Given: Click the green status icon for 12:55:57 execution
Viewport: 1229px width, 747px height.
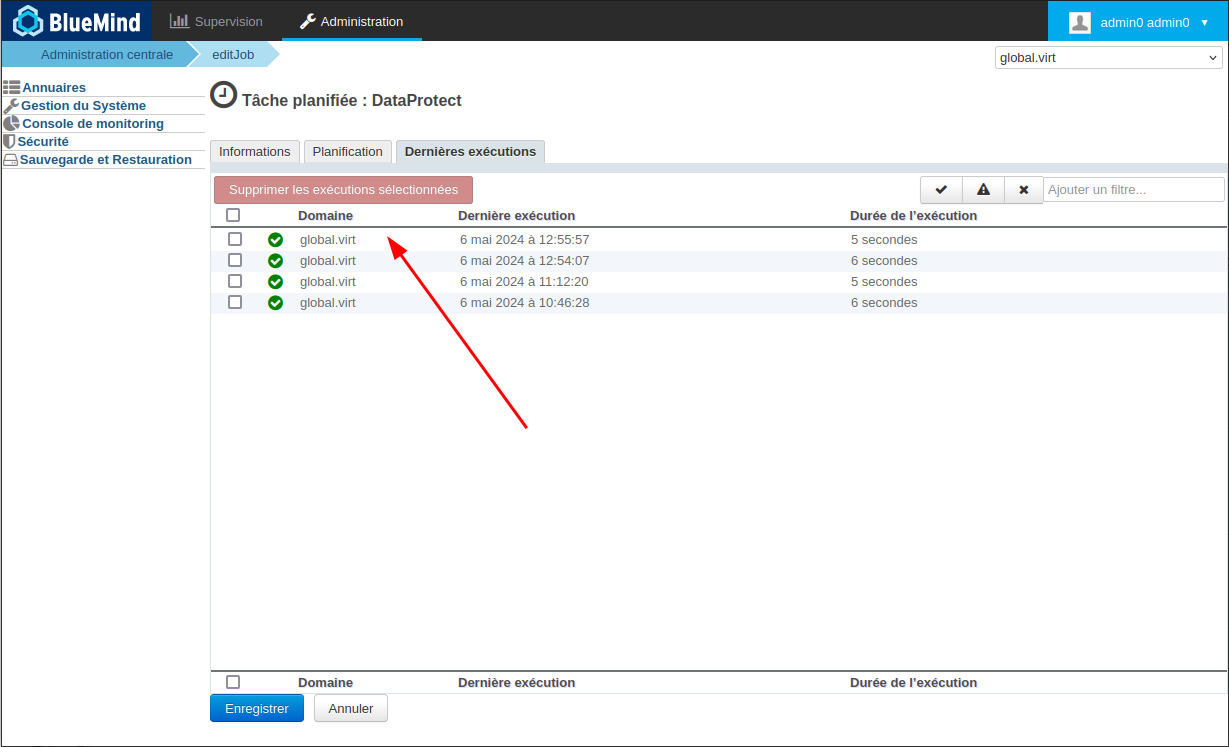Looking at the screenshot, I should (276, 240).
